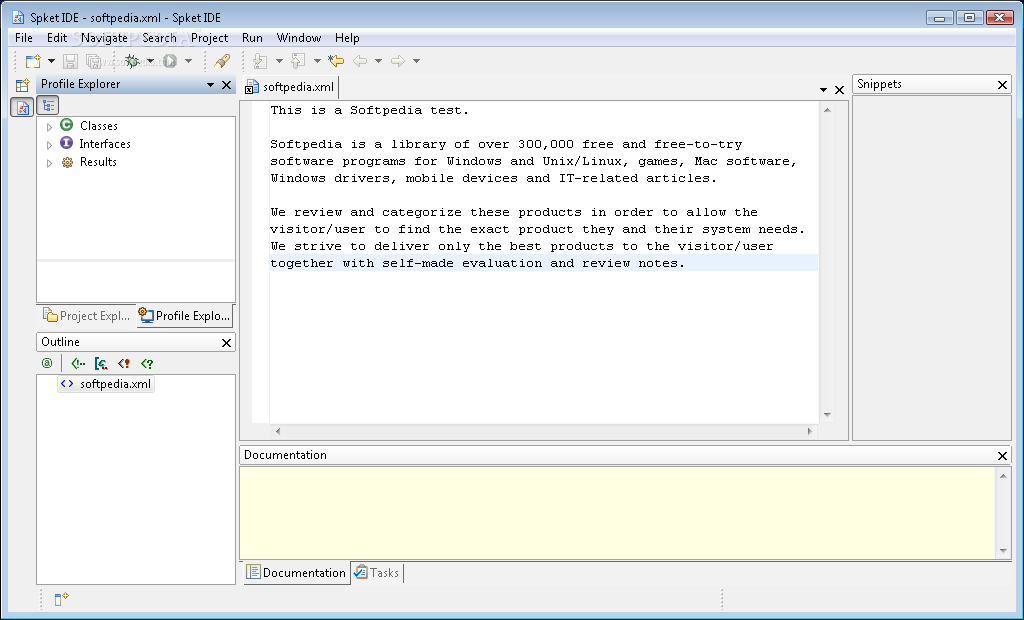Viewport: 1024px width, 620px height.
Task: Click the Next Annotation icon
Action: pyautogui.click(x=261, y=61)
